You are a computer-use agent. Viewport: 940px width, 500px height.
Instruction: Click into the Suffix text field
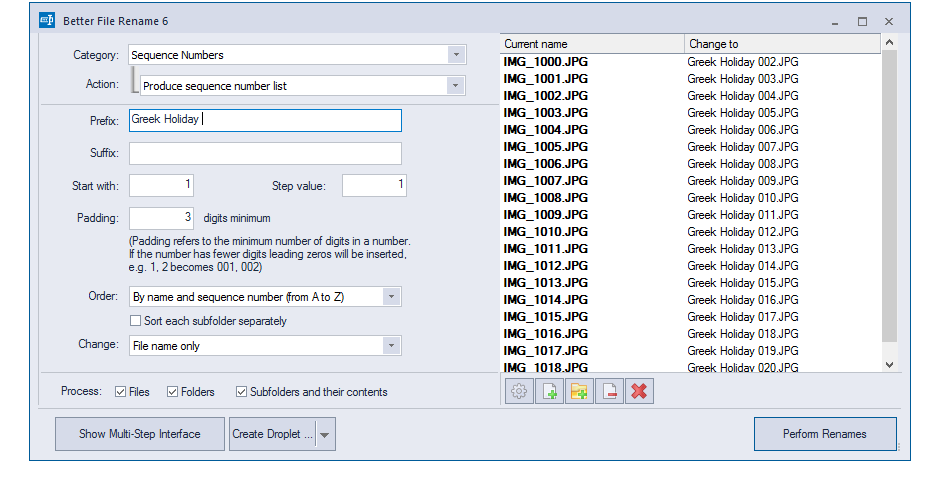pos(265,153)
